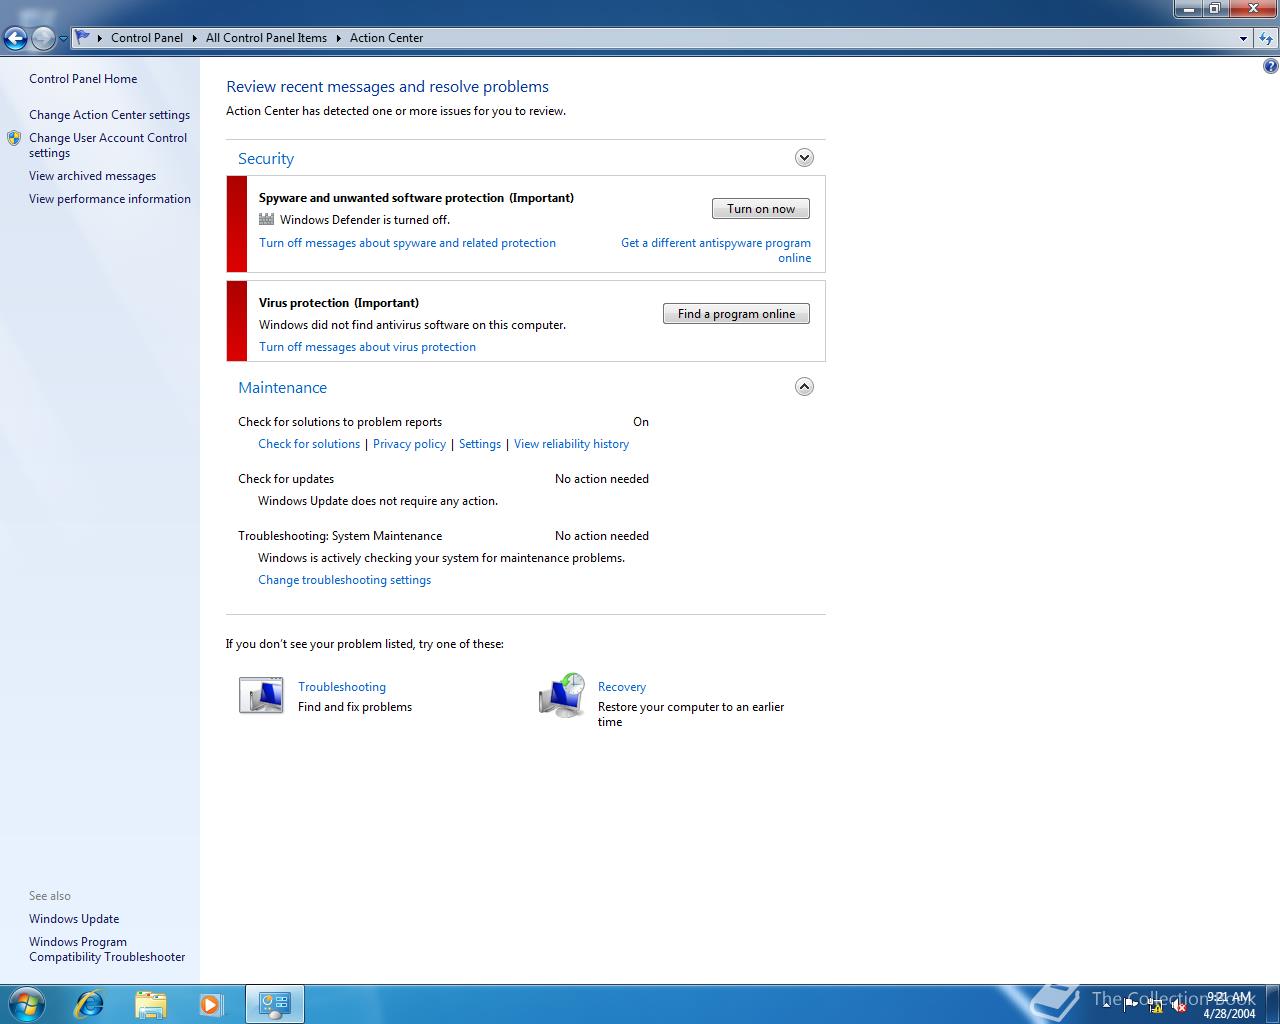Click the Forward navigation arrow
The image size is (1280, 1024).
point(43,38)
